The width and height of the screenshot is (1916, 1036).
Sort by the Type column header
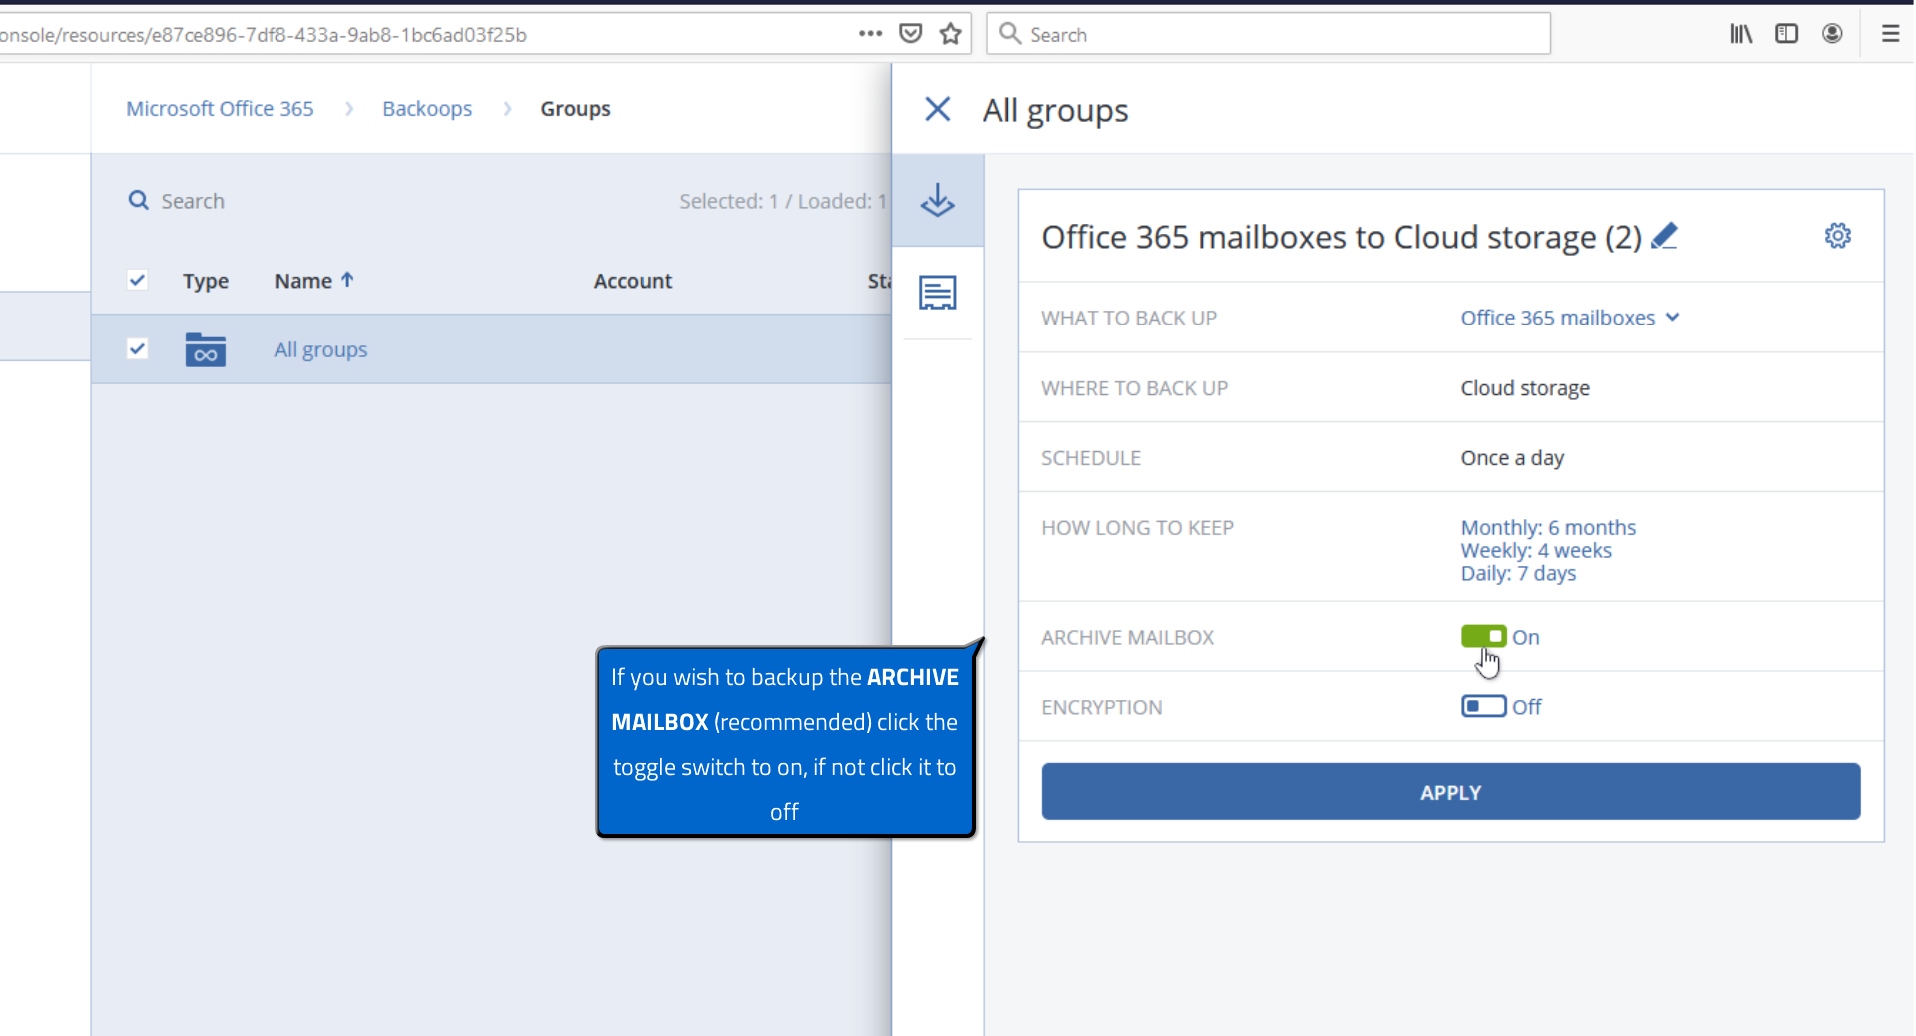pos(206,281)
